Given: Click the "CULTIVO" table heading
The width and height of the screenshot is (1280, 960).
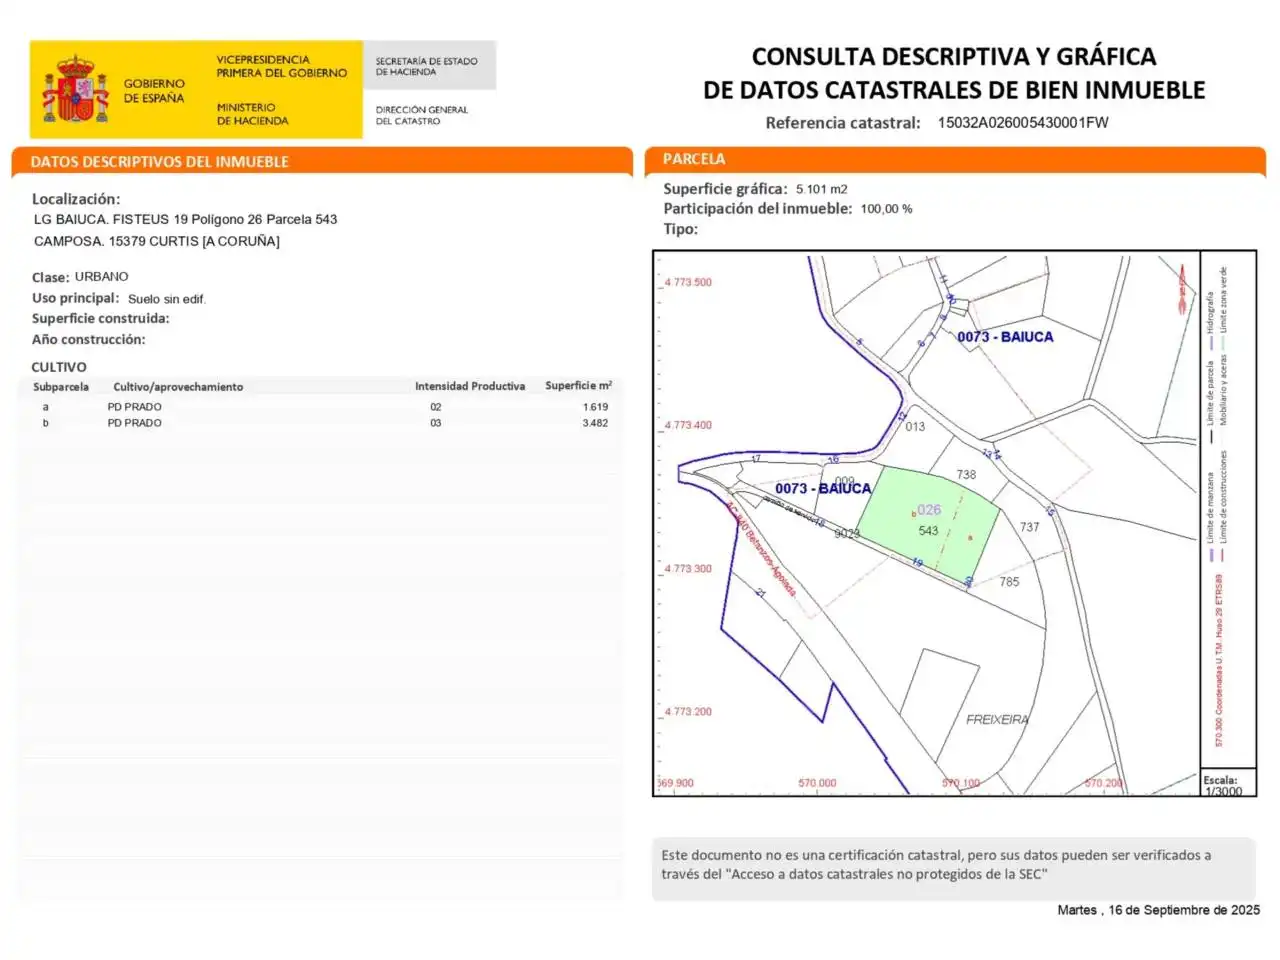Looking at the screenshot, I should [59, 367].
